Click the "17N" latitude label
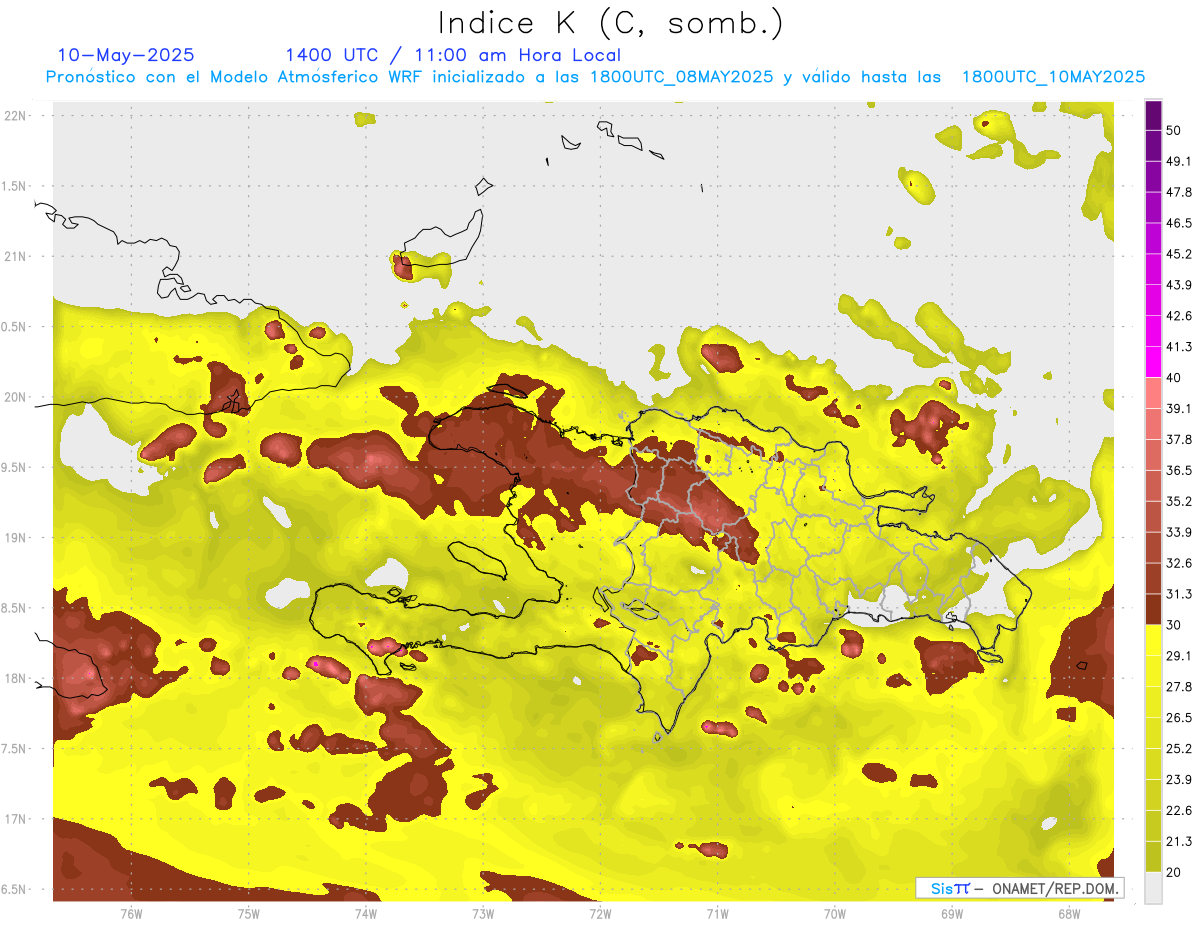Screen dimensions: 1200x927 point(16,819)
